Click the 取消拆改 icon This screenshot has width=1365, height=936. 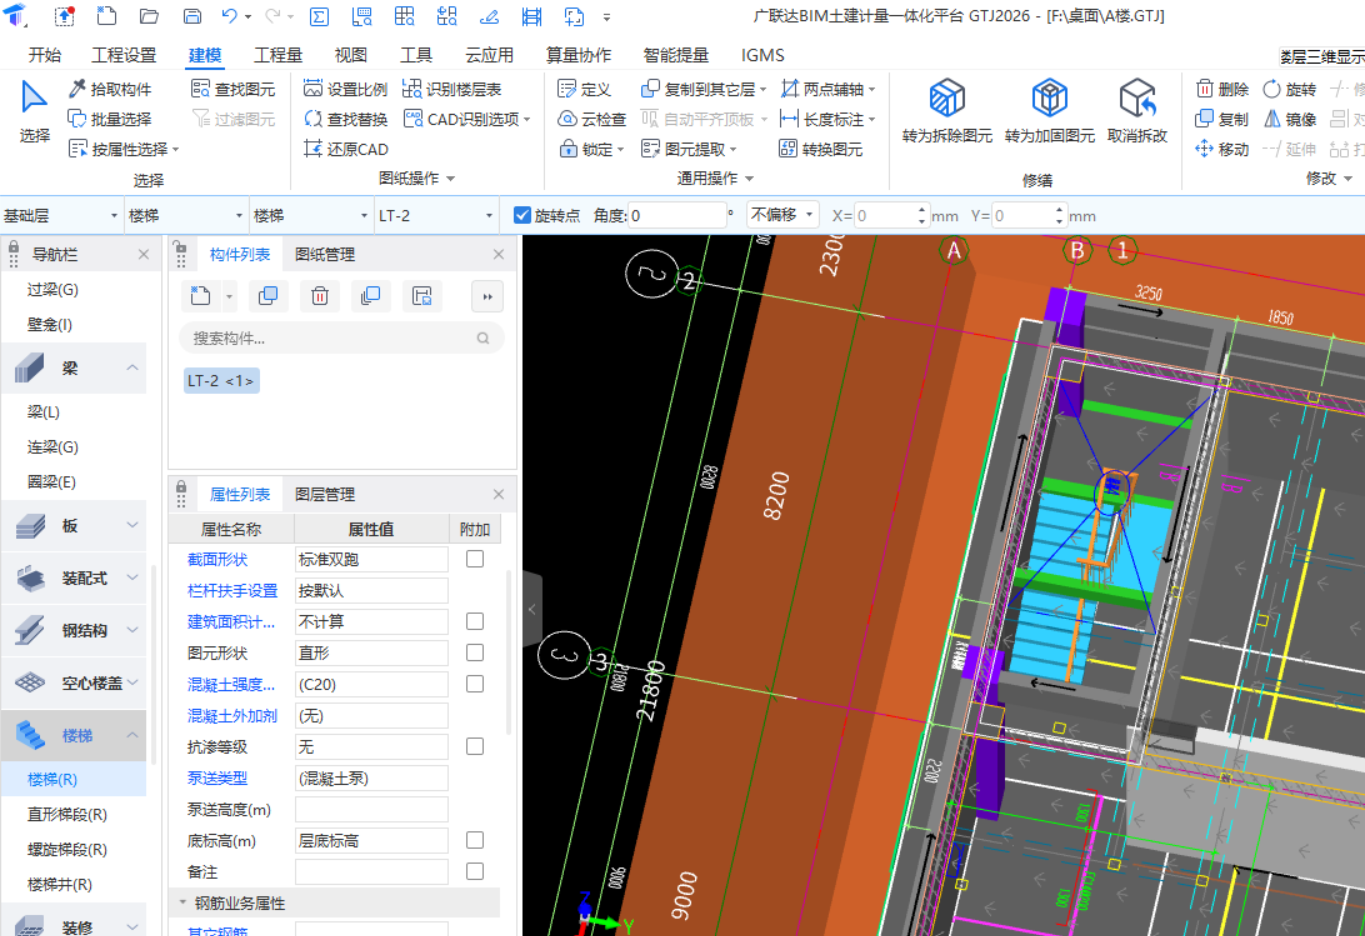tap(1137, 99)
